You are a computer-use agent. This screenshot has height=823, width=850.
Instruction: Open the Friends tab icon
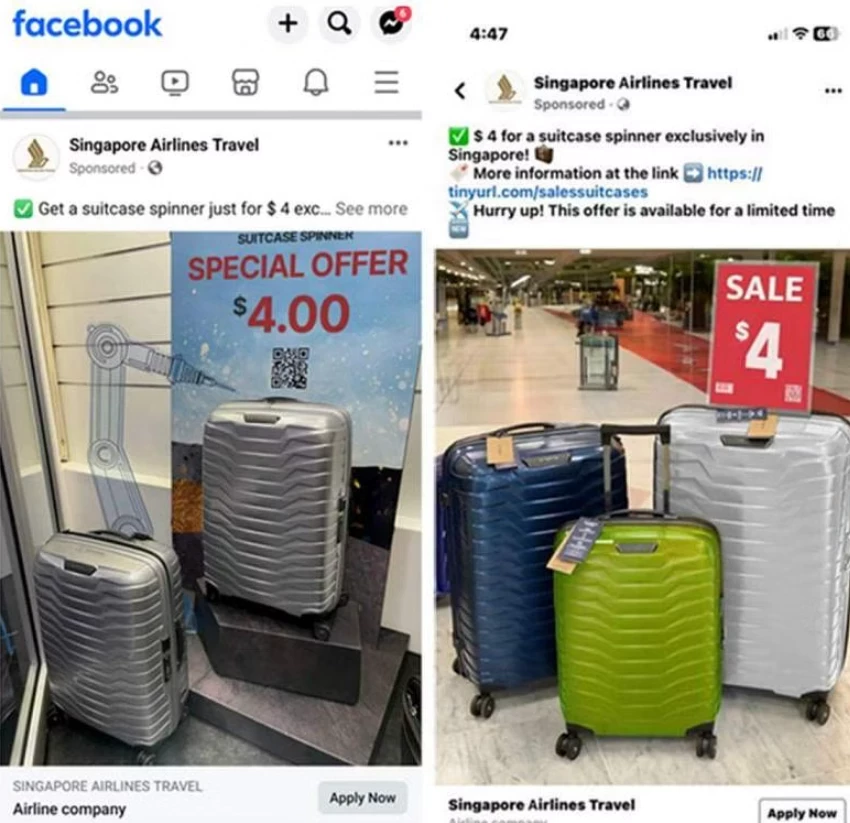point(104,82)
